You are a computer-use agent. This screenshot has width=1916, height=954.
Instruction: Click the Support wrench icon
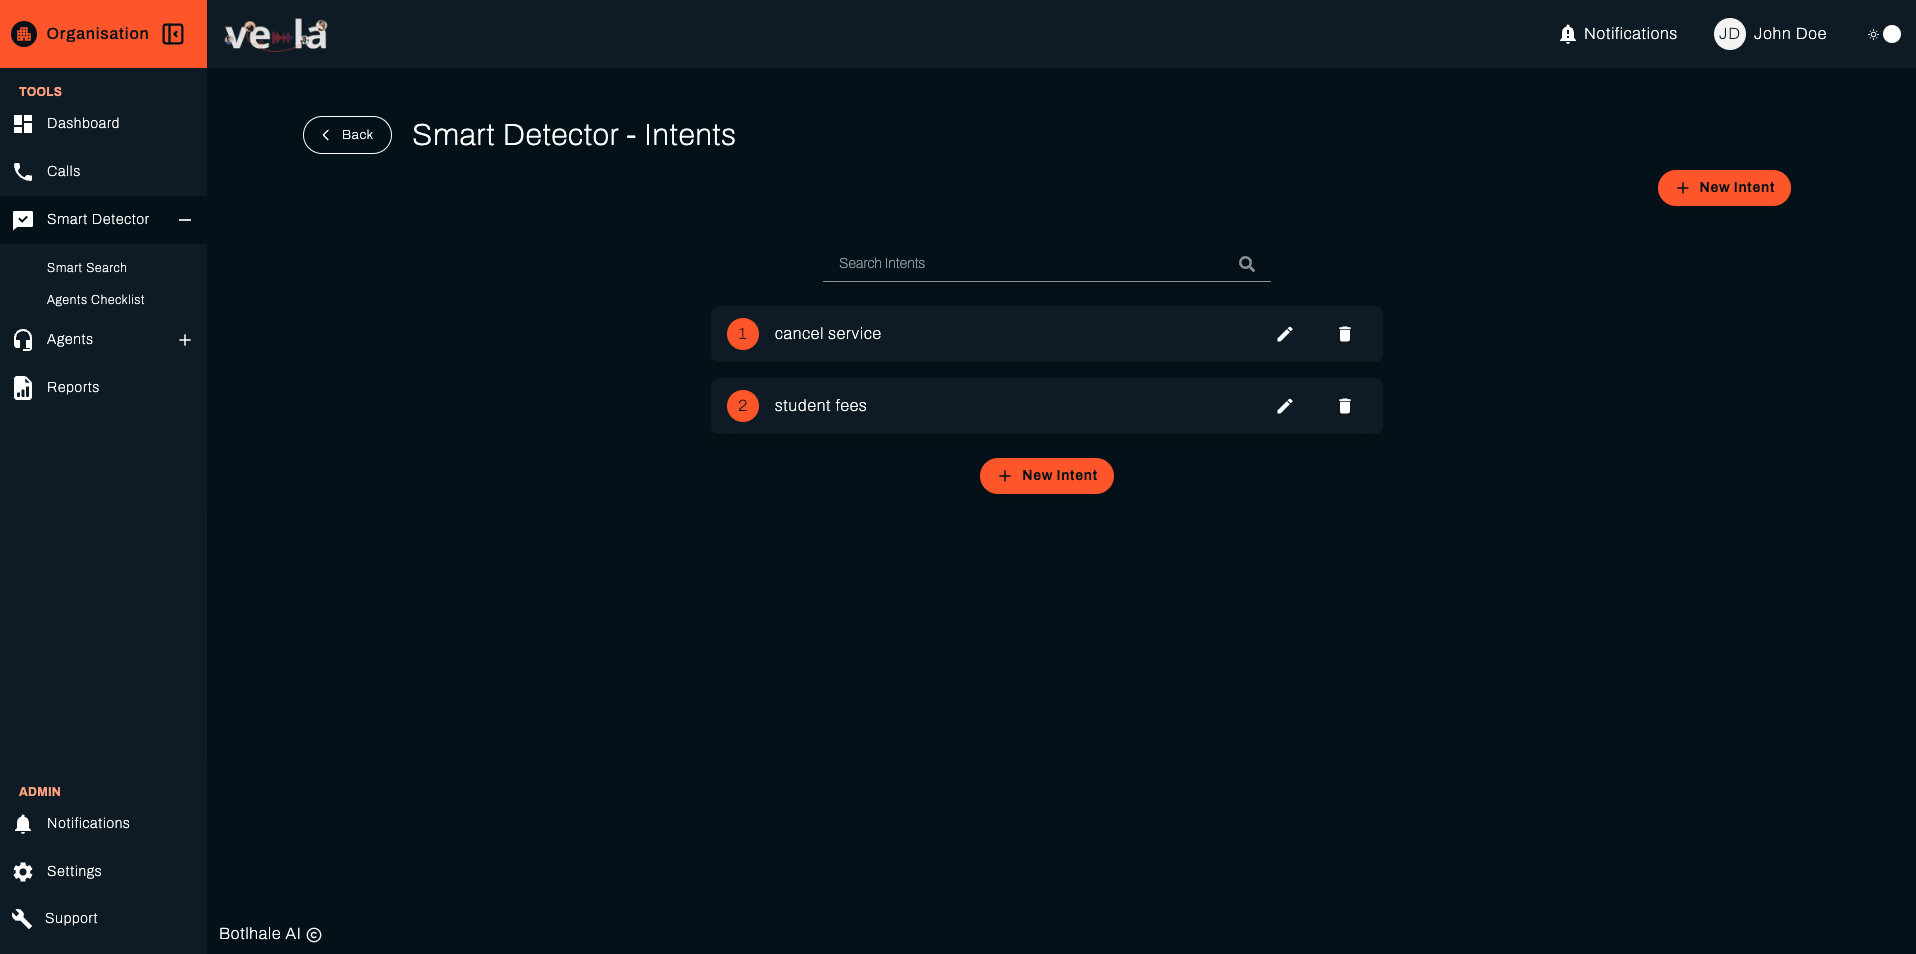pos(22,919)
